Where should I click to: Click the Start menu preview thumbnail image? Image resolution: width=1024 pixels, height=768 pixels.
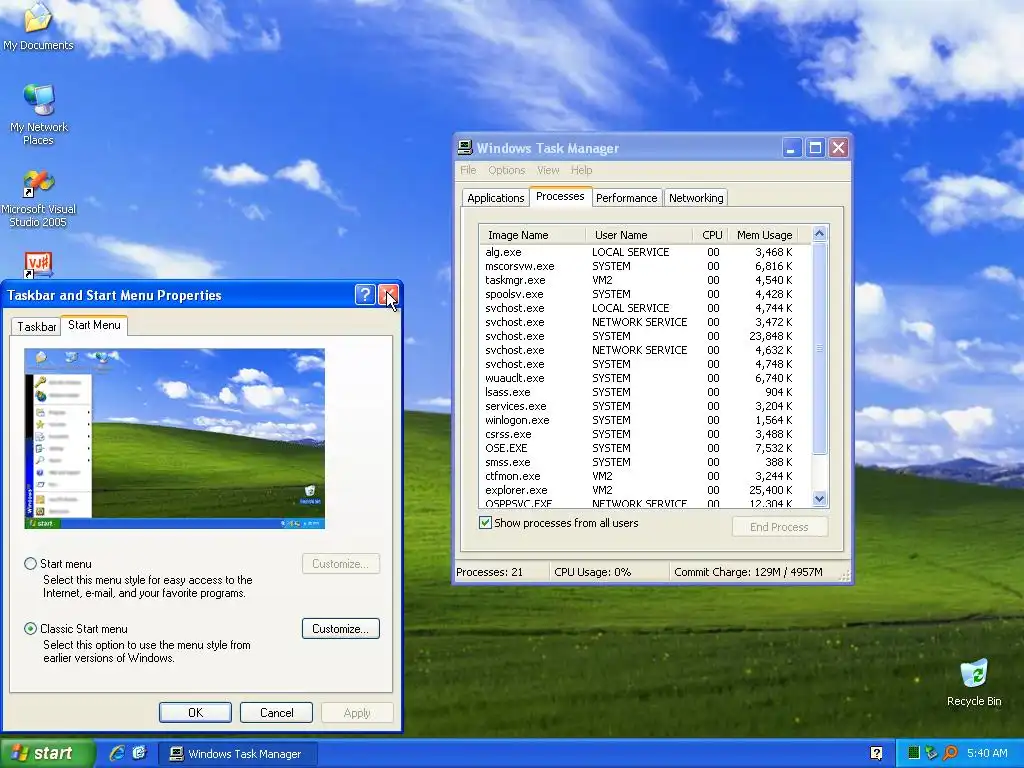[x=174, y=438]
